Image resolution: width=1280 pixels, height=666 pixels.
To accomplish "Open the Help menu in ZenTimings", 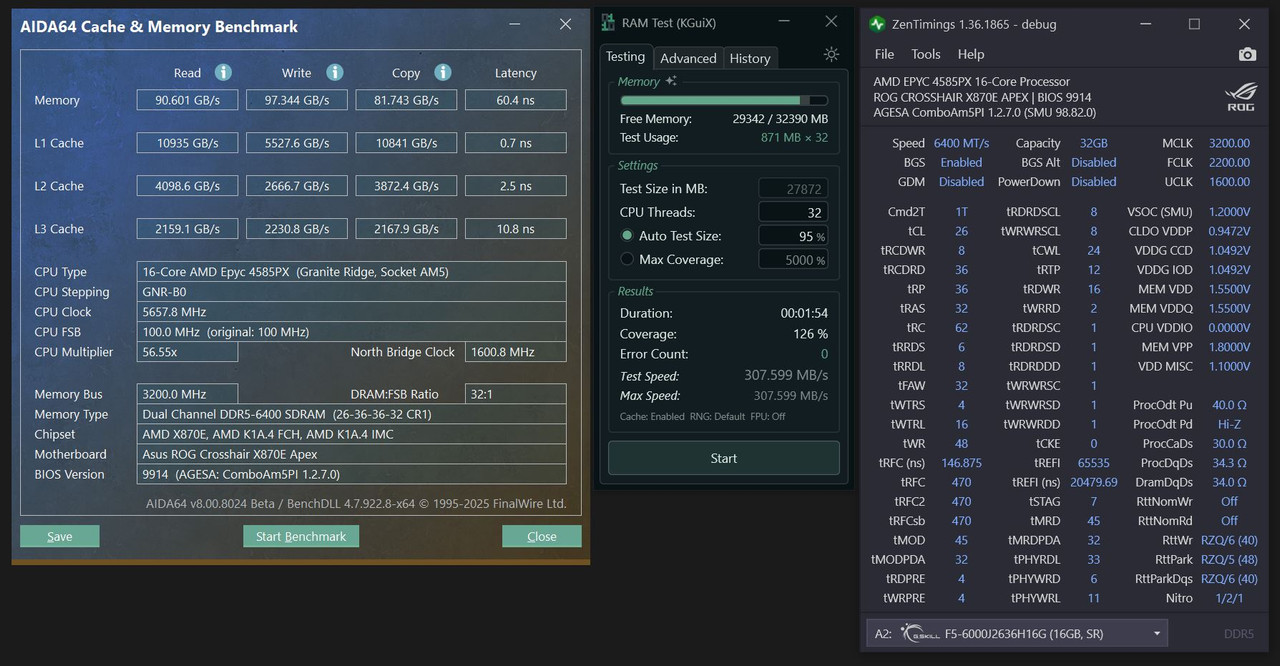I will [x=971, y=54].
